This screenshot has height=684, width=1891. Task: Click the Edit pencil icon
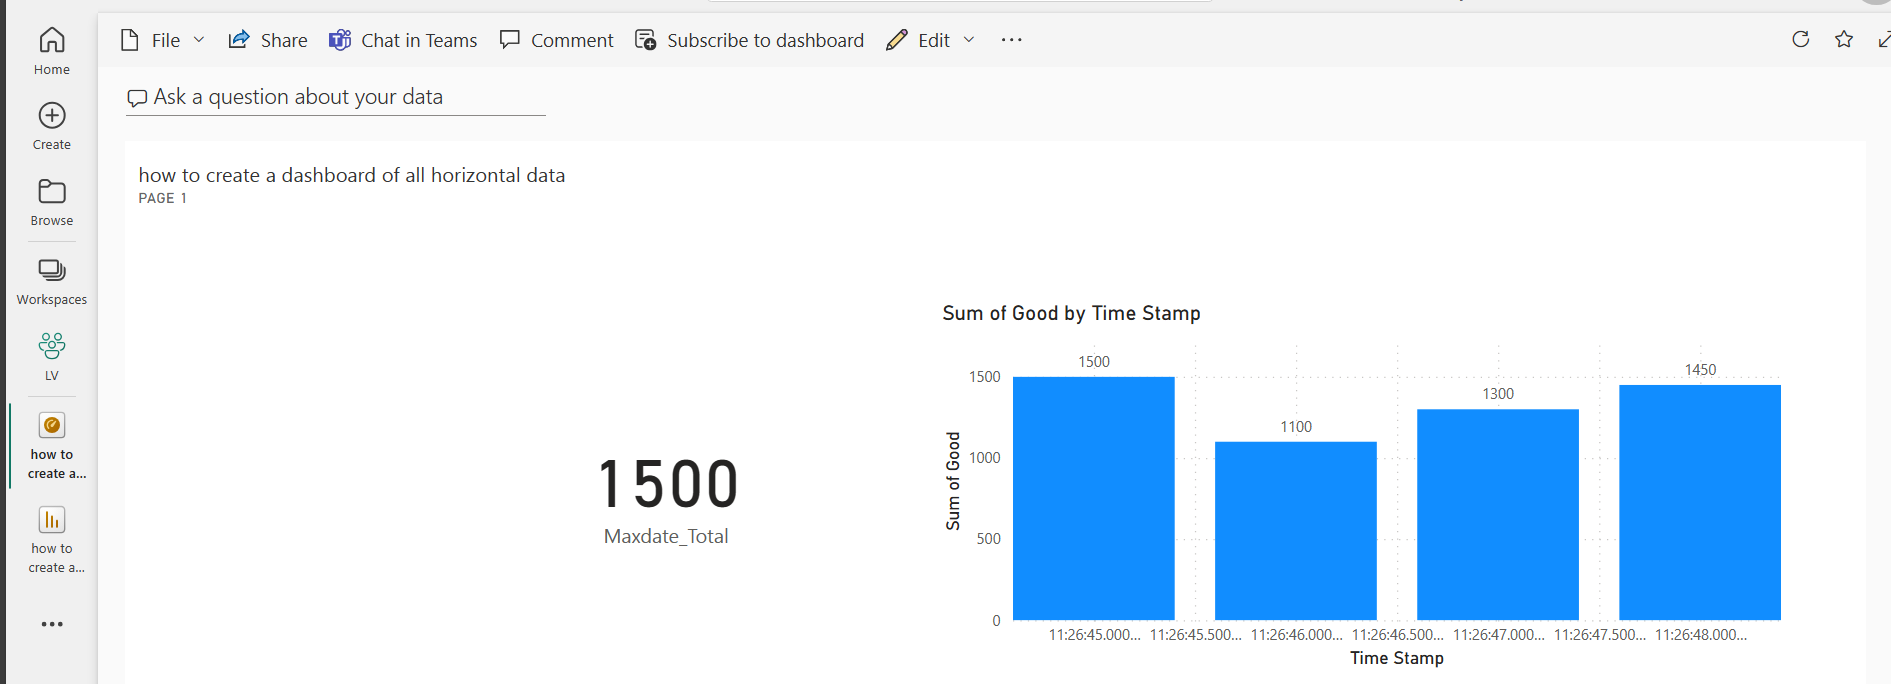[896, 40]
